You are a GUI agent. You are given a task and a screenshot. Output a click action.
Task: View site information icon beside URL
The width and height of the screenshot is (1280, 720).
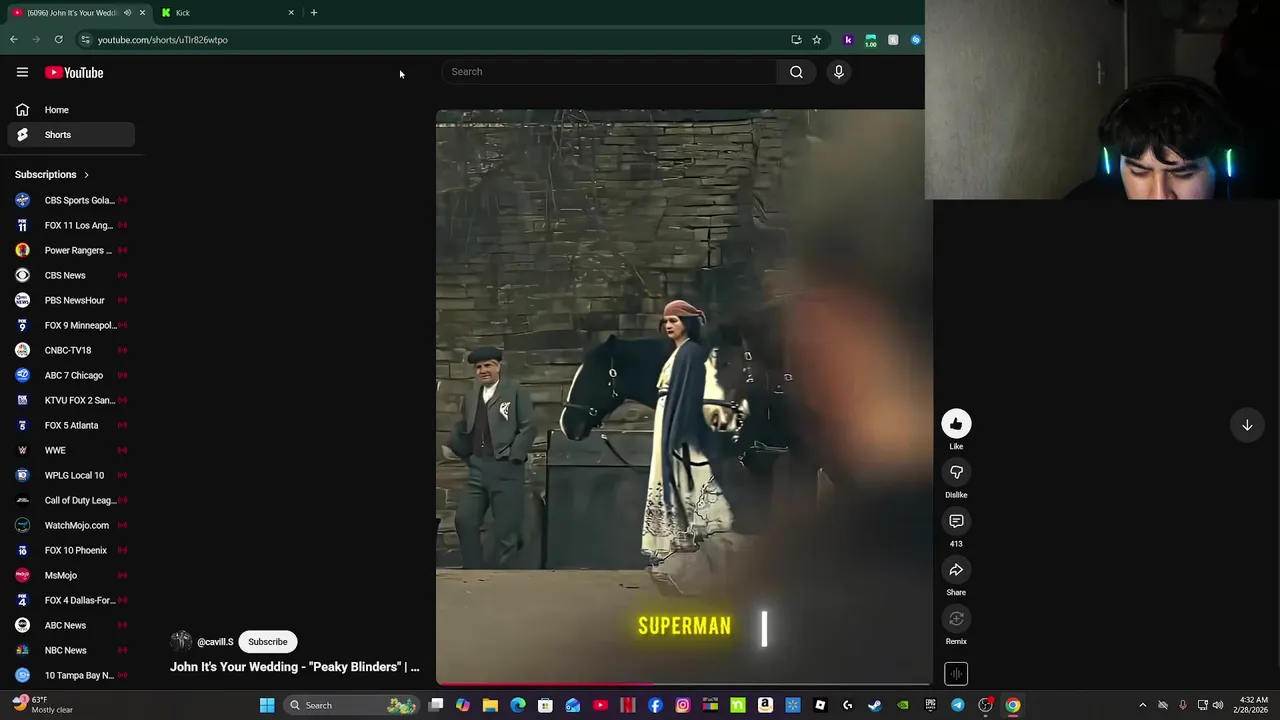coord(86,40)
